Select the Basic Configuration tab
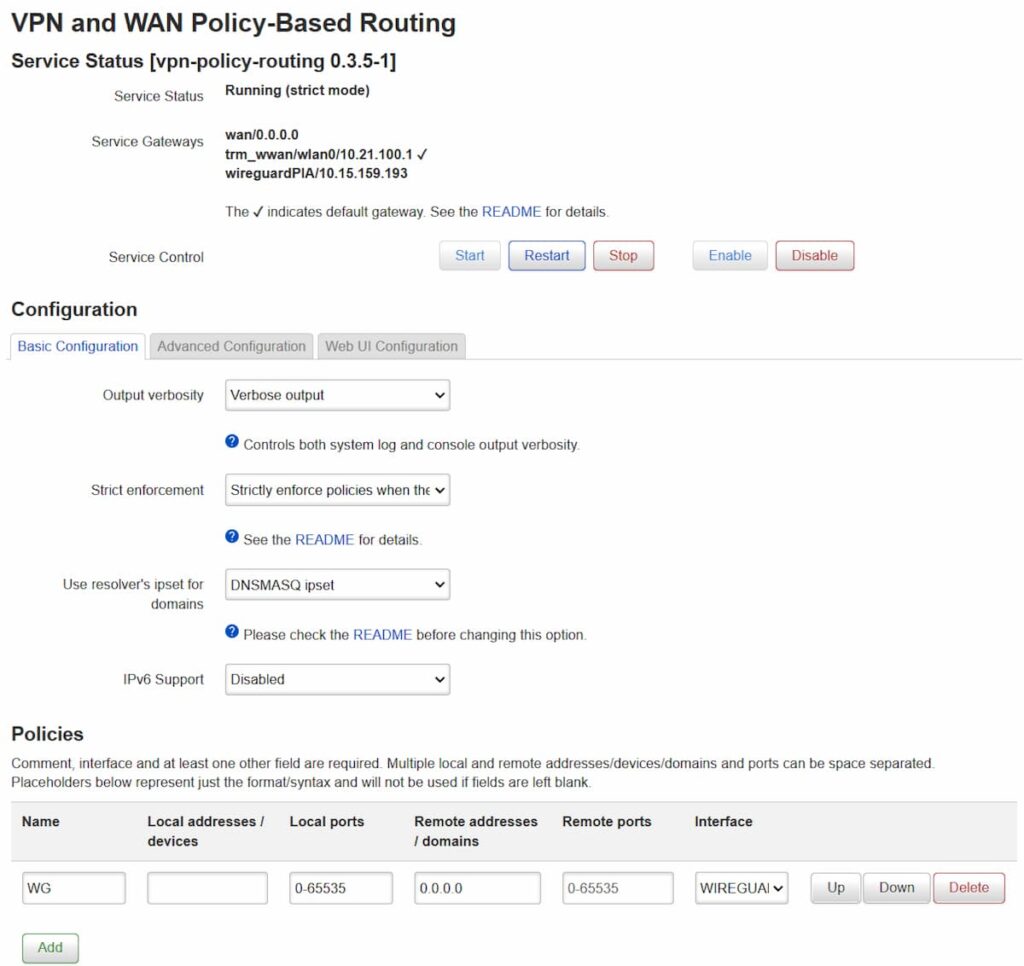Screen dimensions: 1024x966 coord(77,346)
